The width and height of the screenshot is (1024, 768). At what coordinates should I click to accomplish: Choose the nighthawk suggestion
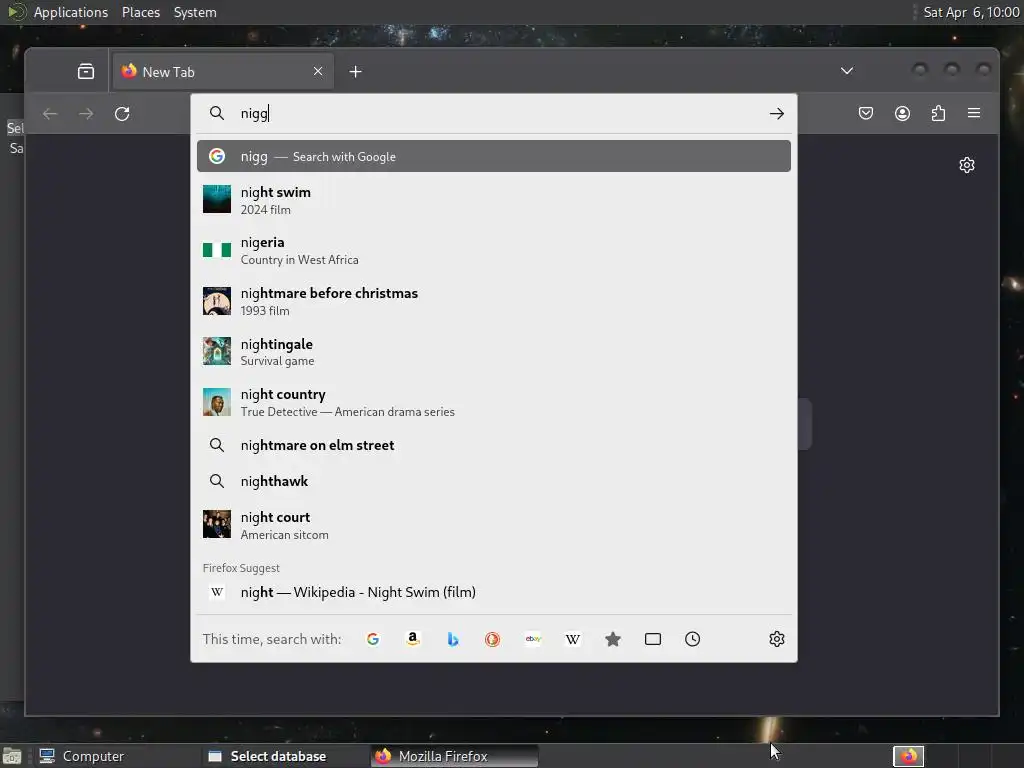click(494, 481)
